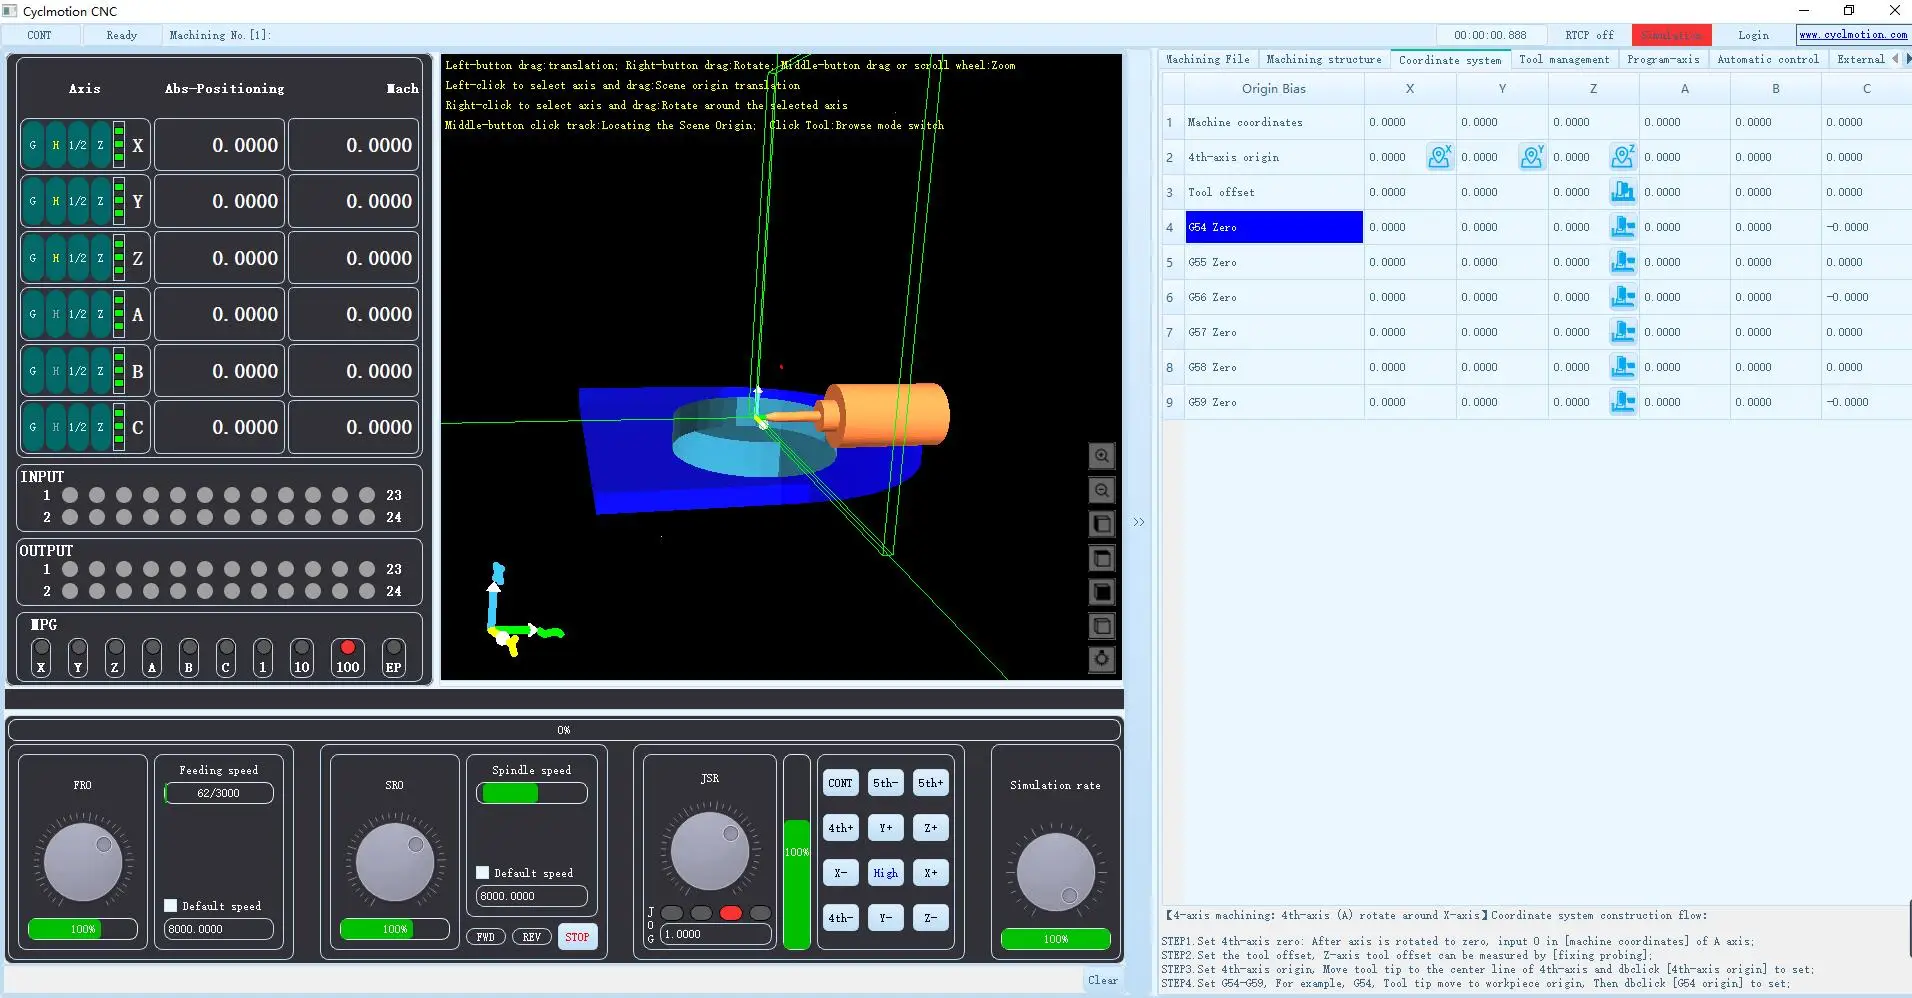Click the light bulb icon in viewport
This screenshot has width=1912, height=998.
(x=1101, y=659)
